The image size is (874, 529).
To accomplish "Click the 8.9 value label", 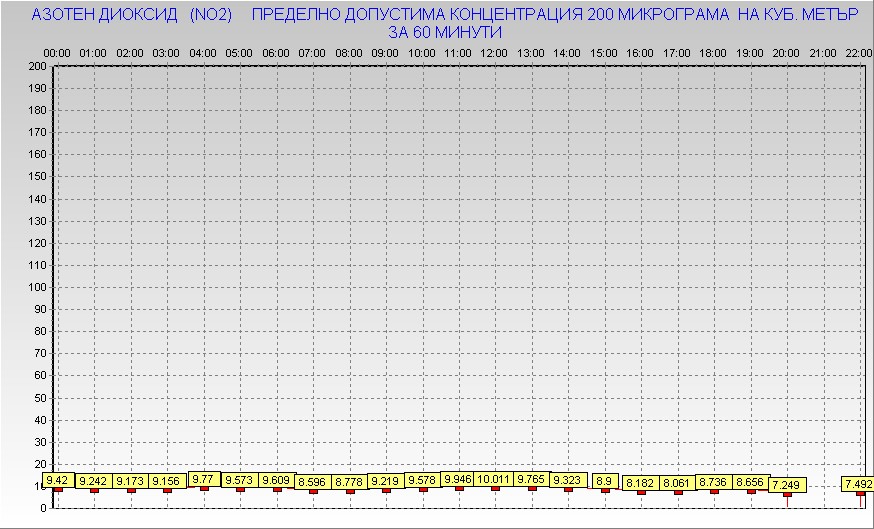I will pos(605,481).
